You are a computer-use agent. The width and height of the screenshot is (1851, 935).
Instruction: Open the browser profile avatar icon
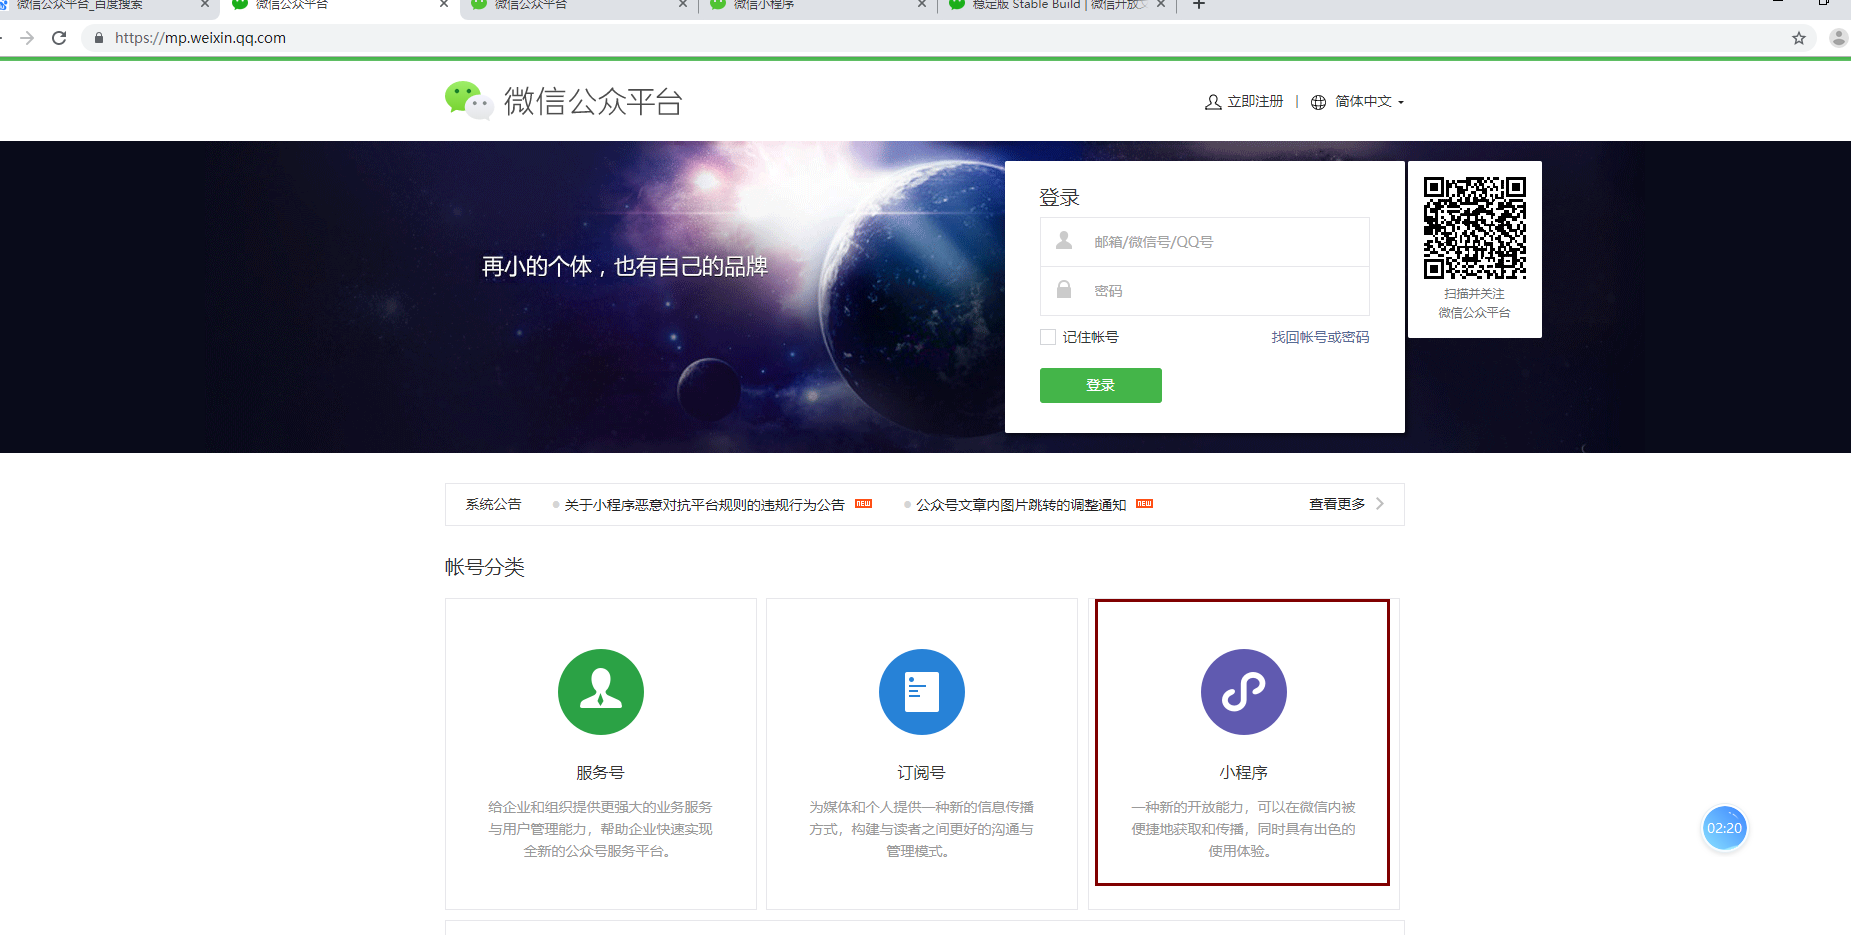click(1838, 38)
